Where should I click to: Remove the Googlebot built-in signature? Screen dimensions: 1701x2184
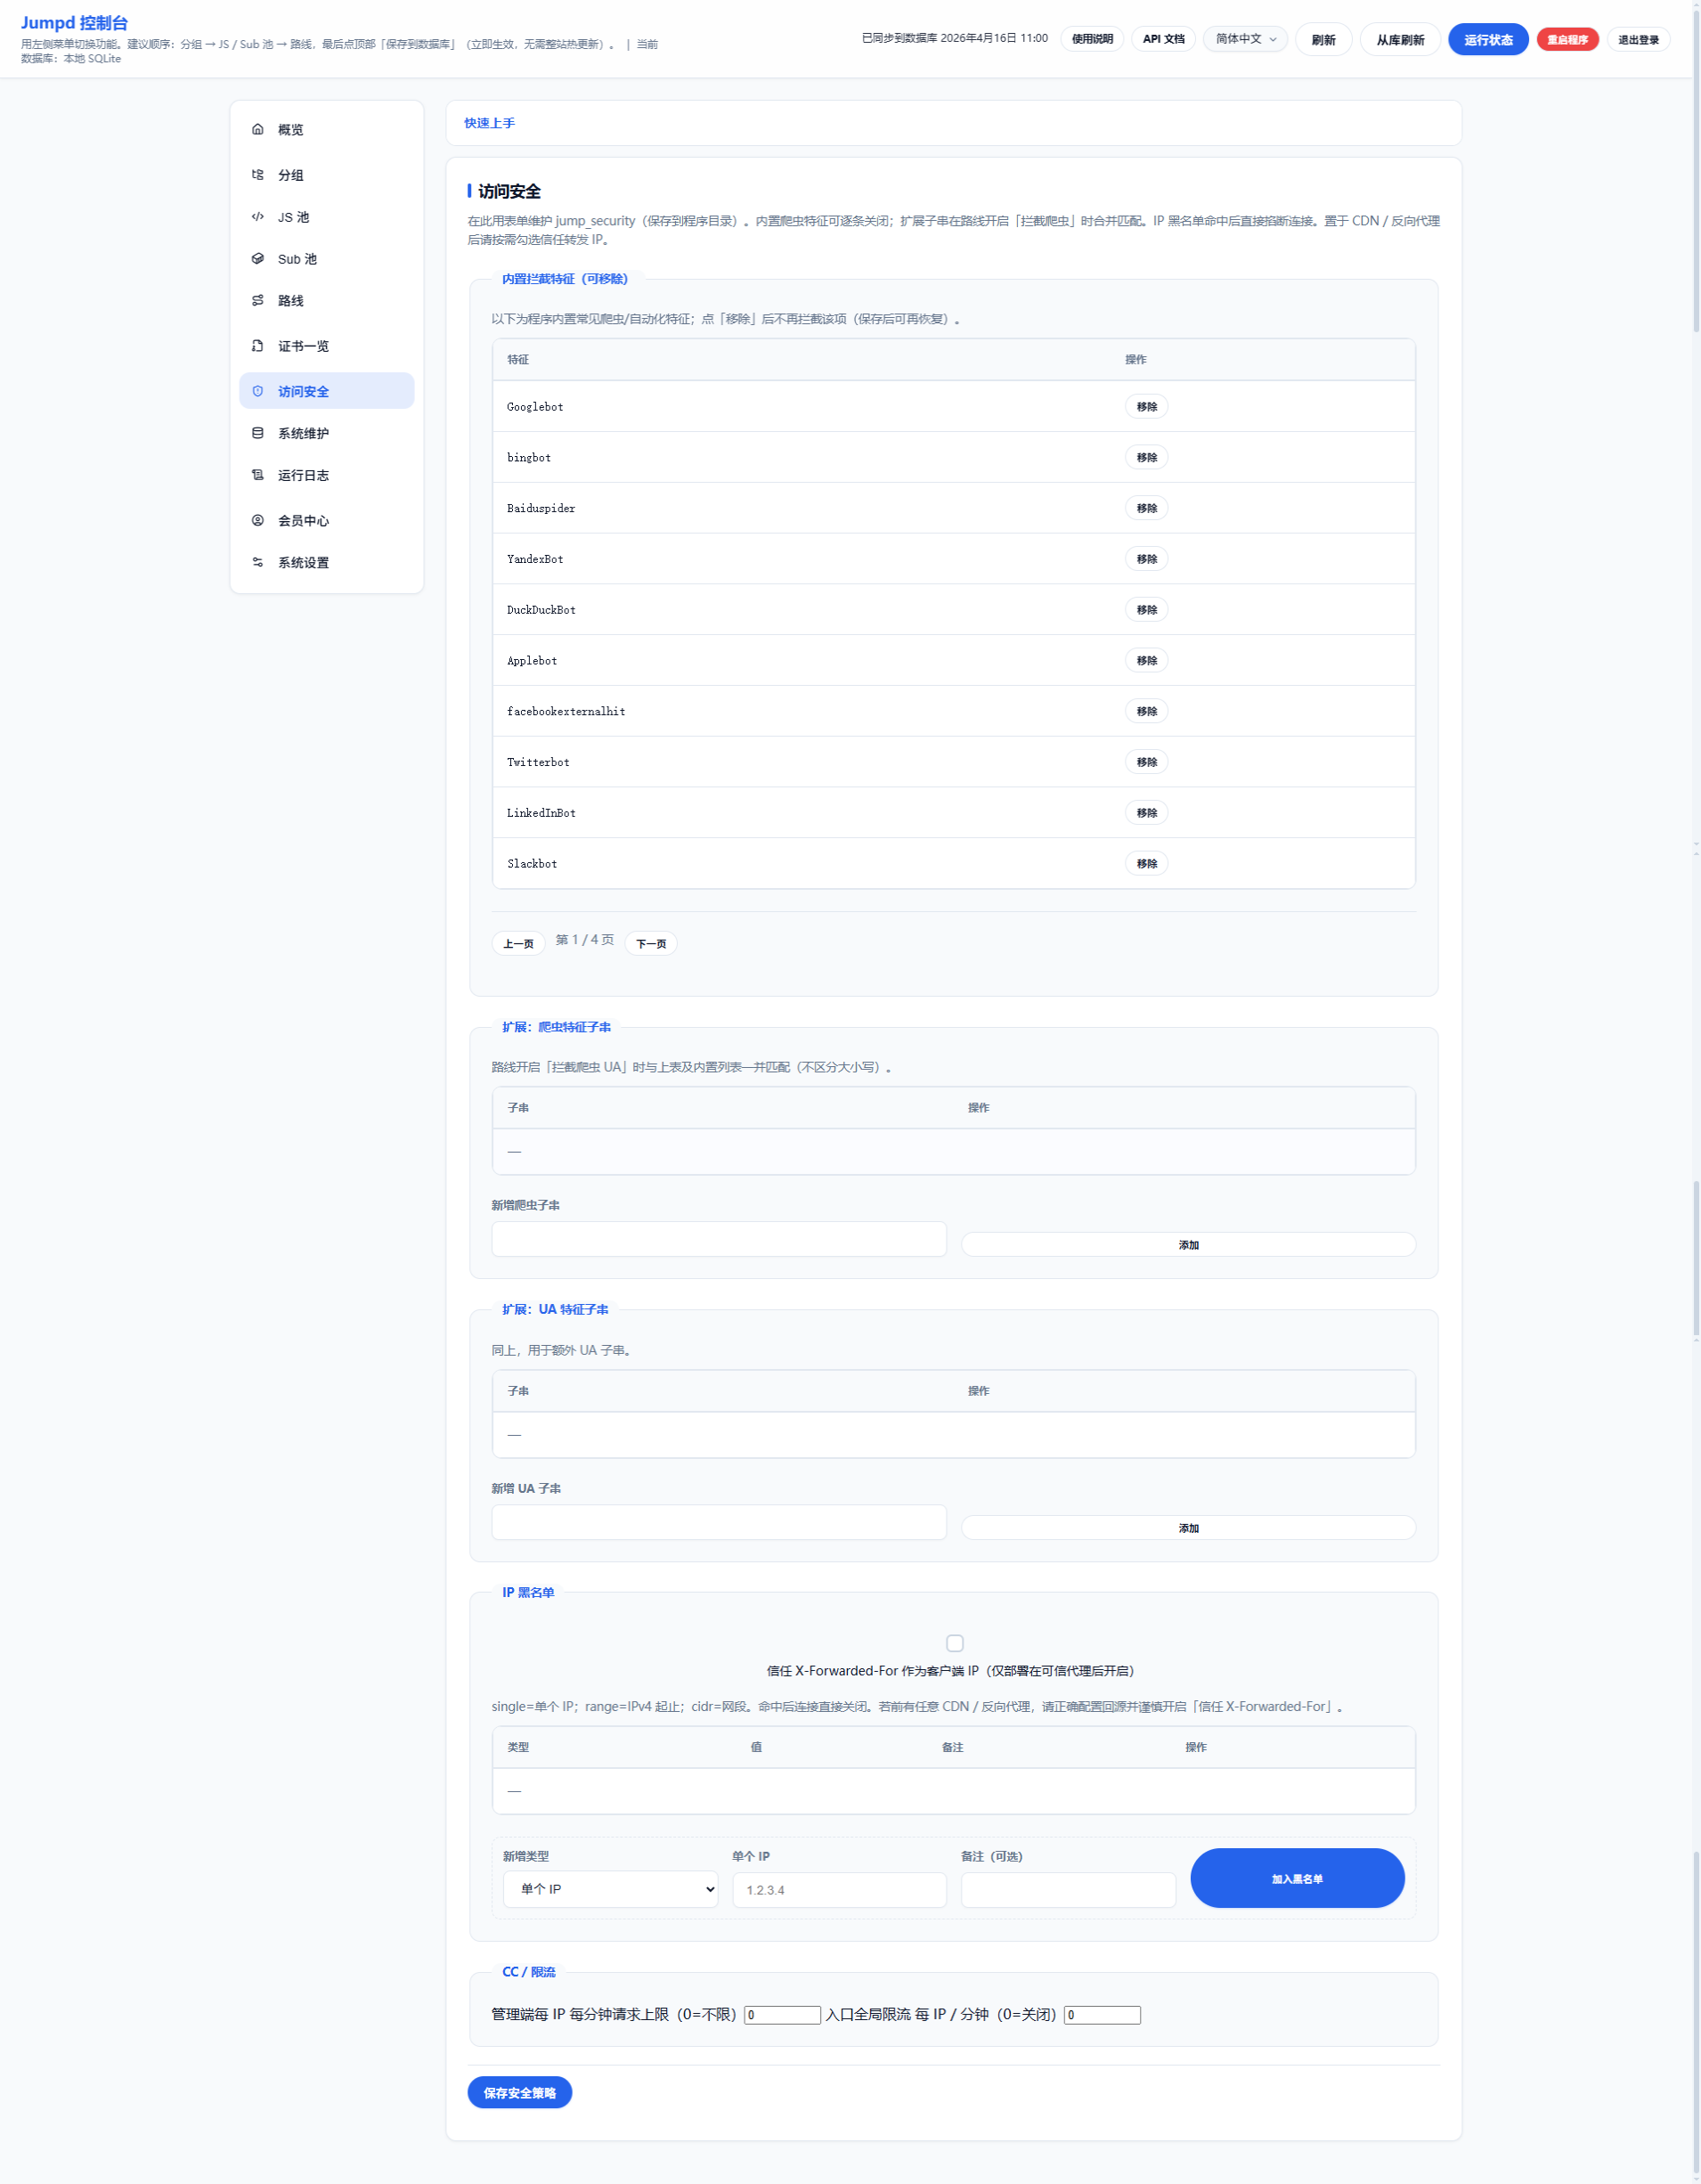(x=1146, y=407)
